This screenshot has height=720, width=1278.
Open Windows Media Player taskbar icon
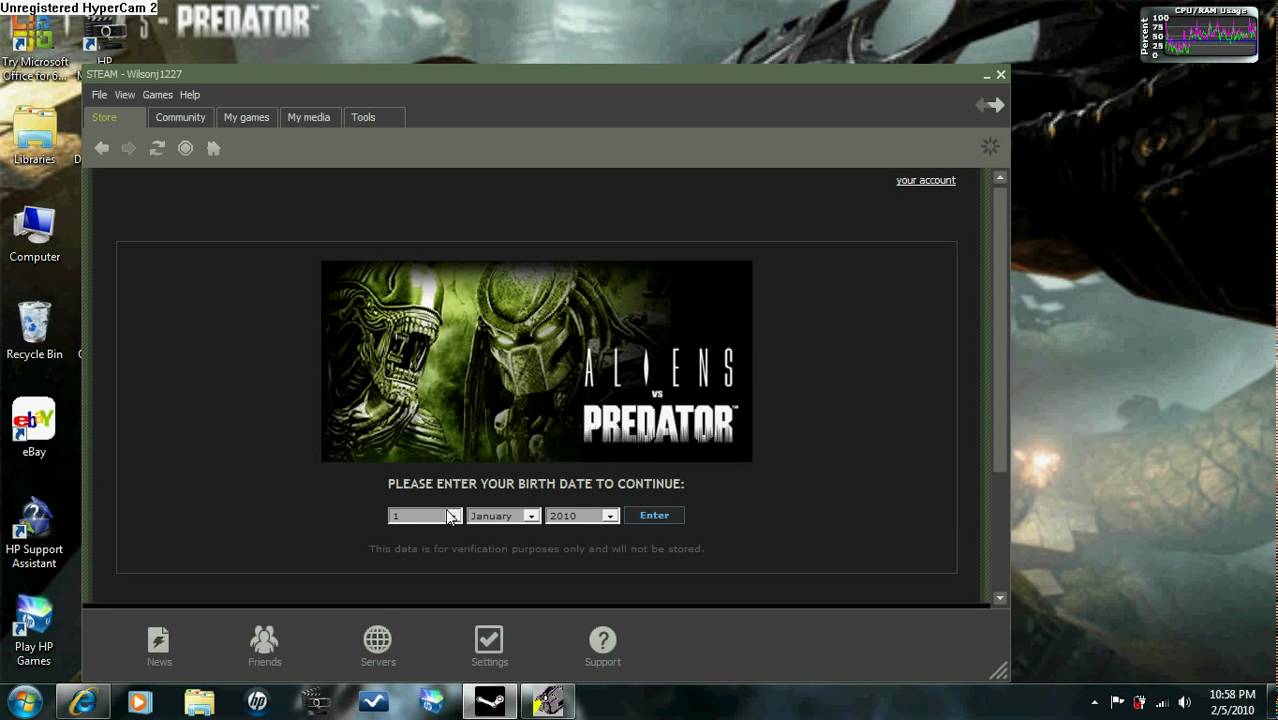point(140,702)
